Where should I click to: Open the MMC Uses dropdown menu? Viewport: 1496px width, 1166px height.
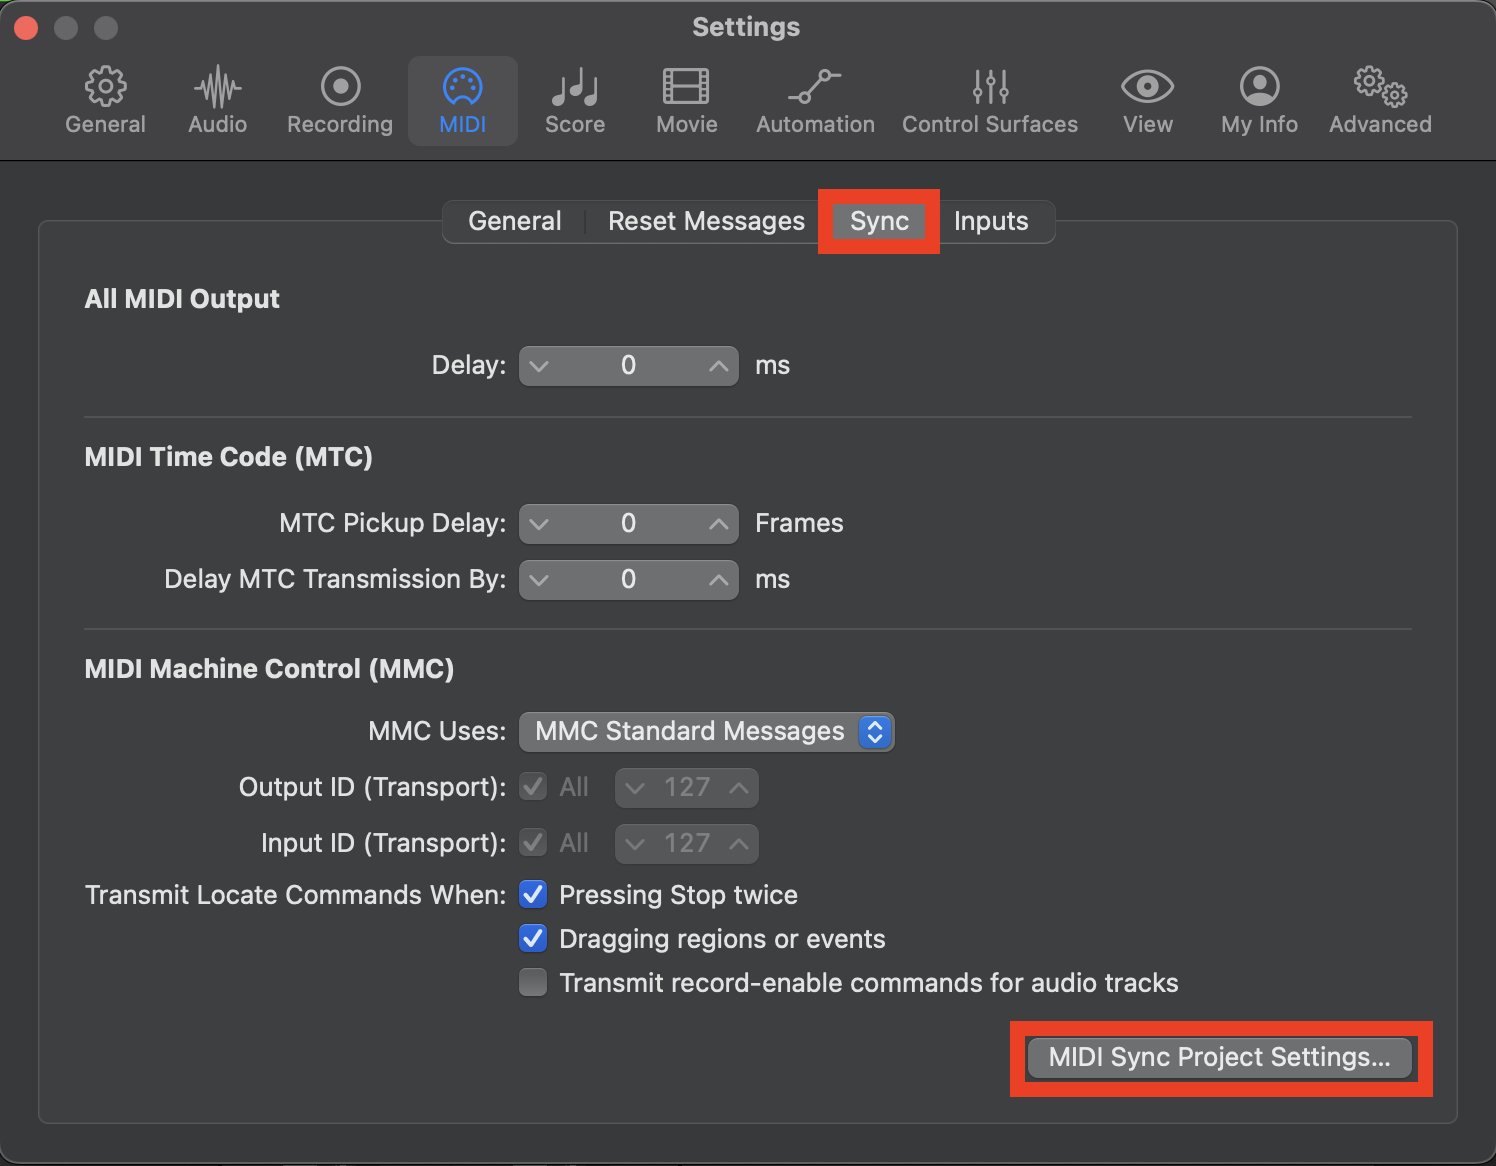coord(706,731)
